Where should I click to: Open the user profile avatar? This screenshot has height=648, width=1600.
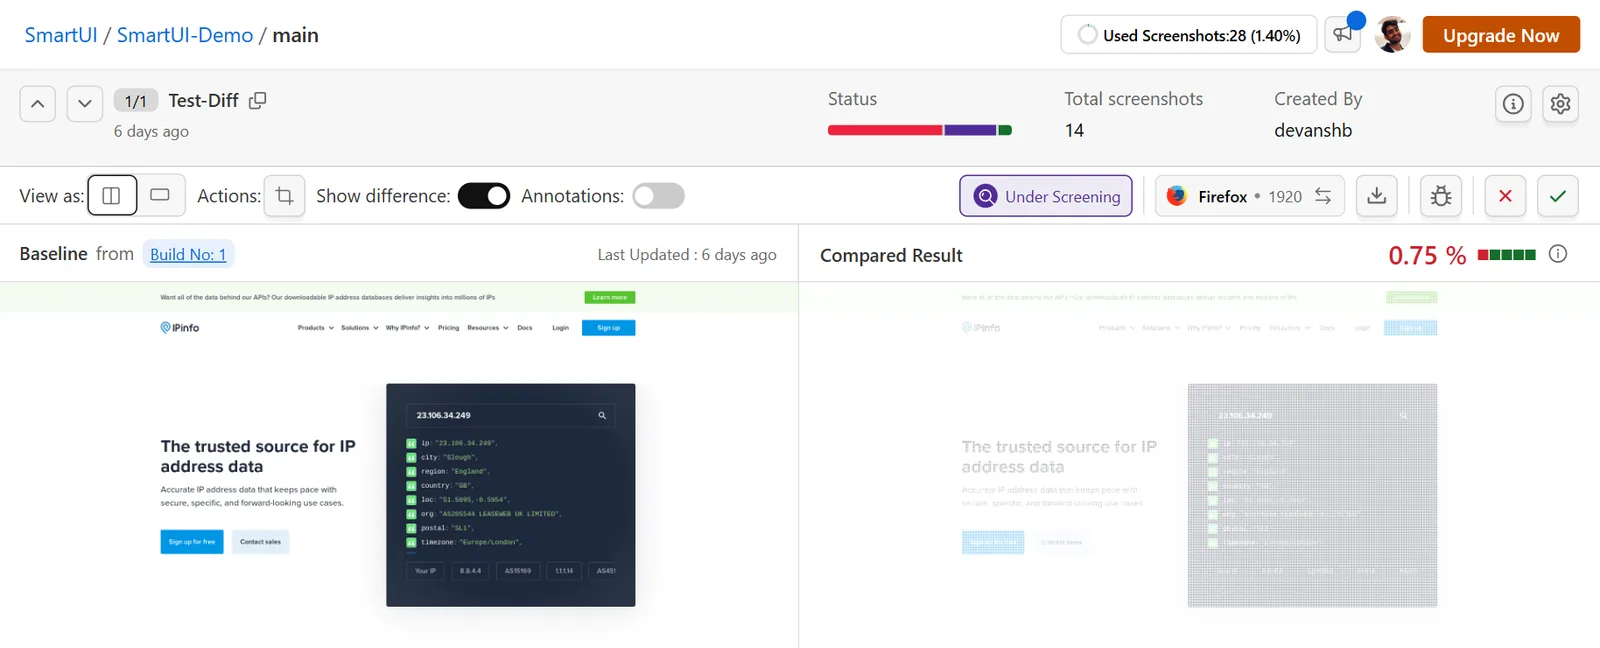click(1392, 35)
